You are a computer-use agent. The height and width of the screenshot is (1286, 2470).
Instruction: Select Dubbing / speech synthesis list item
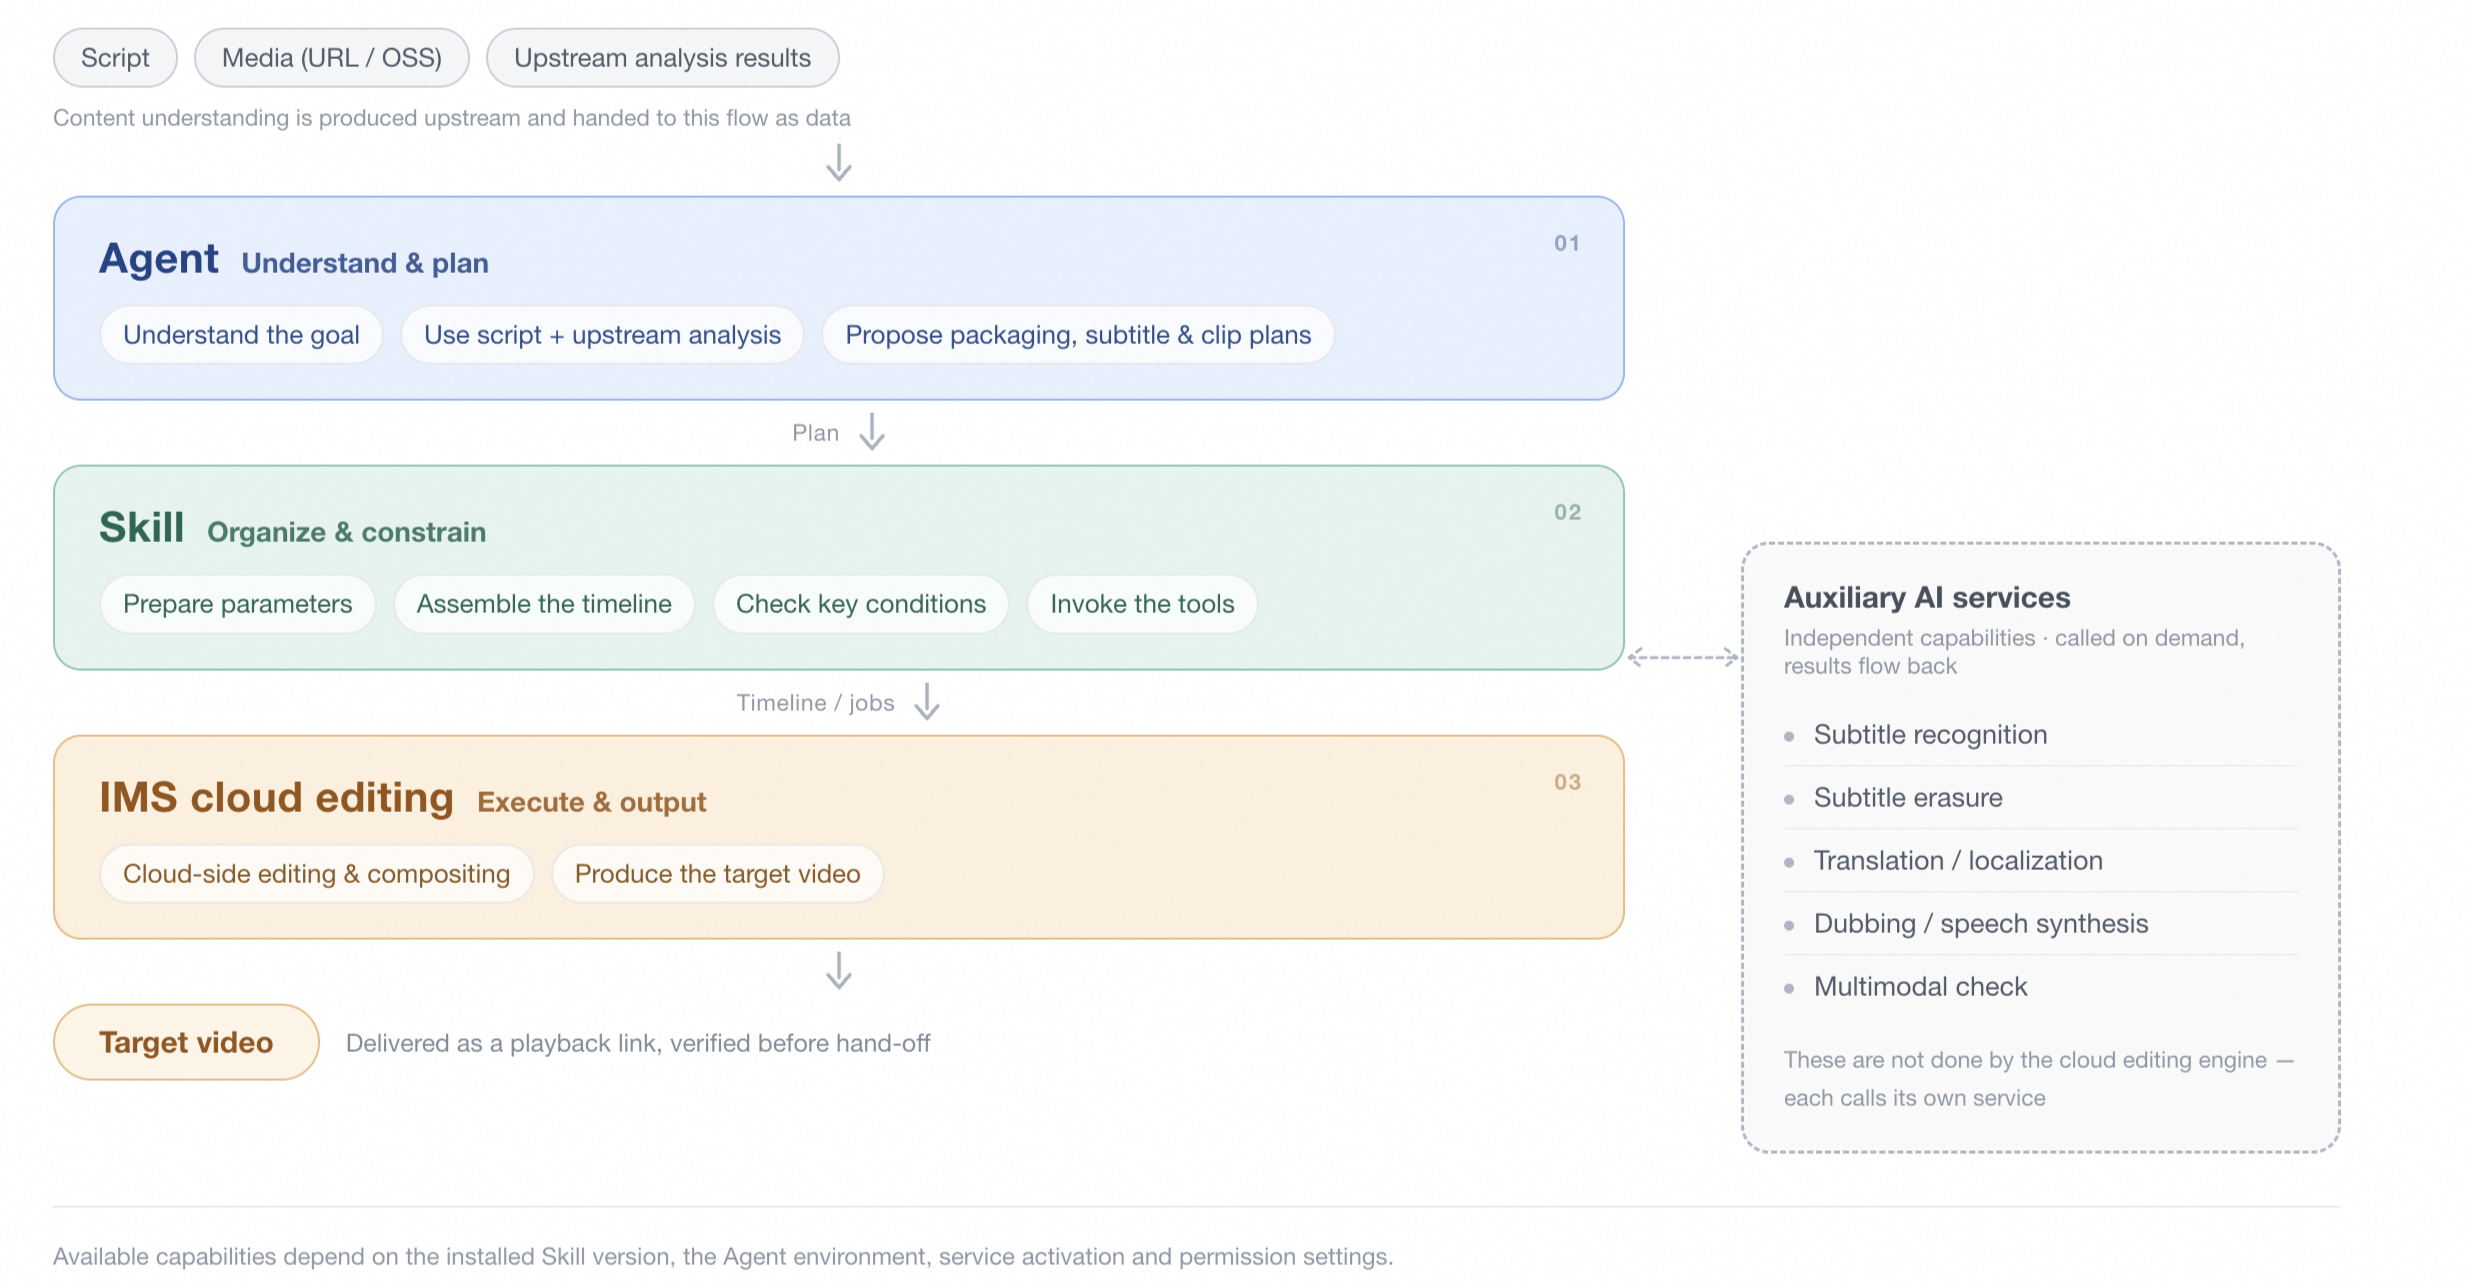click(2041, 924)
